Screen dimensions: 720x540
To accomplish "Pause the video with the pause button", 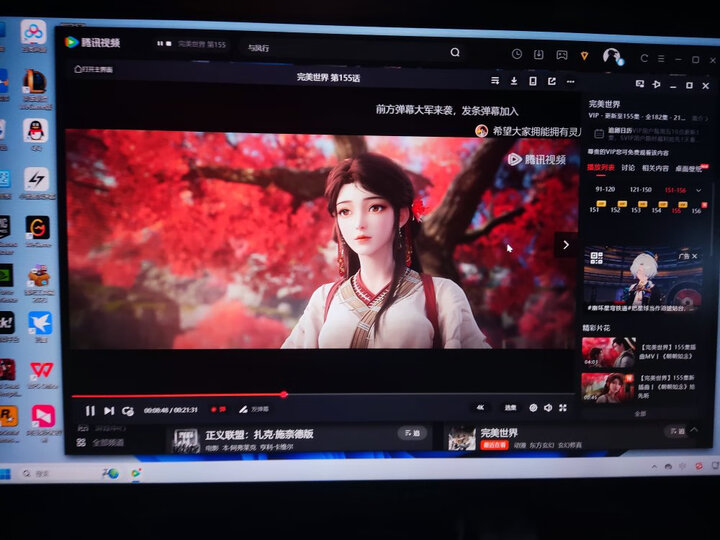I will pos(90,410).
